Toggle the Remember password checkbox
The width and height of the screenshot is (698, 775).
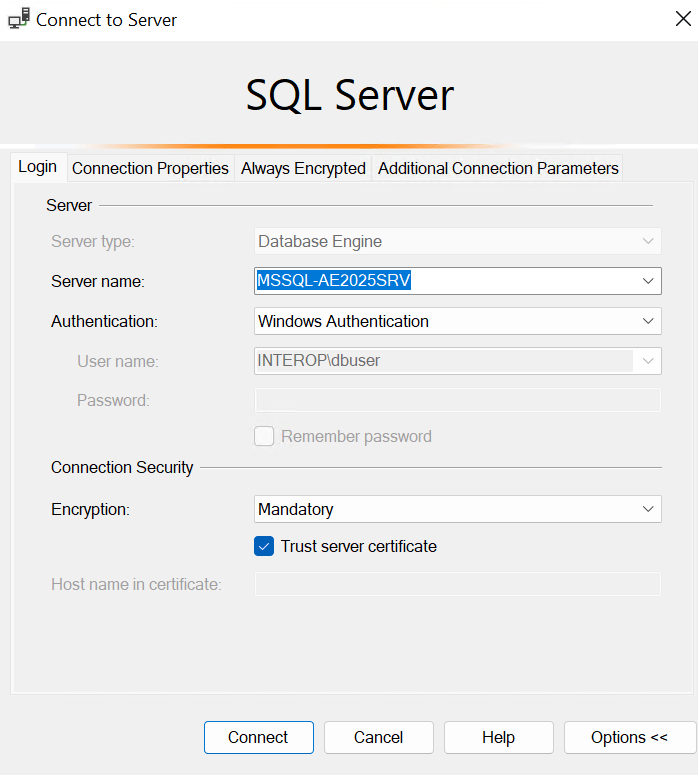pyautogui.click(x=264, y=436)
